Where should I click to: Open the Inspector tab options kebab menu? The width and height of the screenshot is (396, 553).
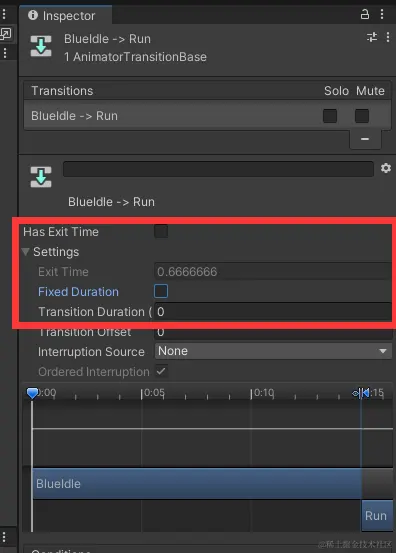[382, 14]
